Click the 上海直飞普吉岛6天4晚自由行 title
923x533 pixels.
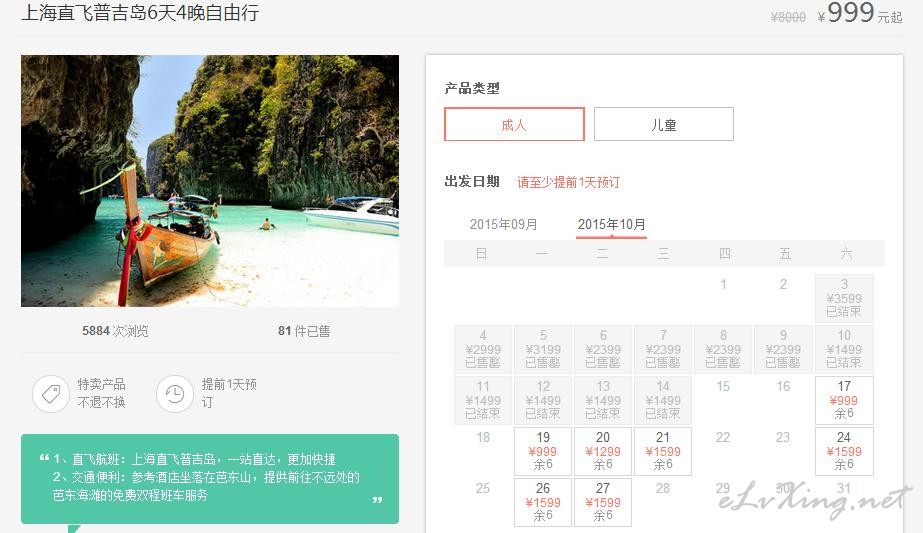tap(140, 12)
